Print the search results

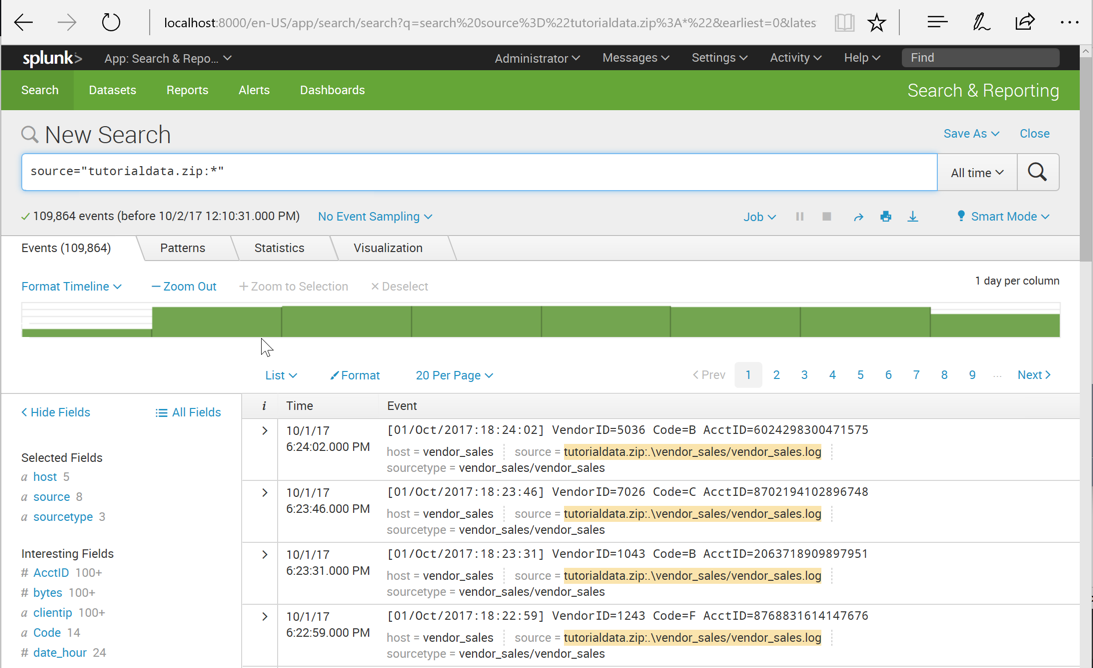point(885,216)
